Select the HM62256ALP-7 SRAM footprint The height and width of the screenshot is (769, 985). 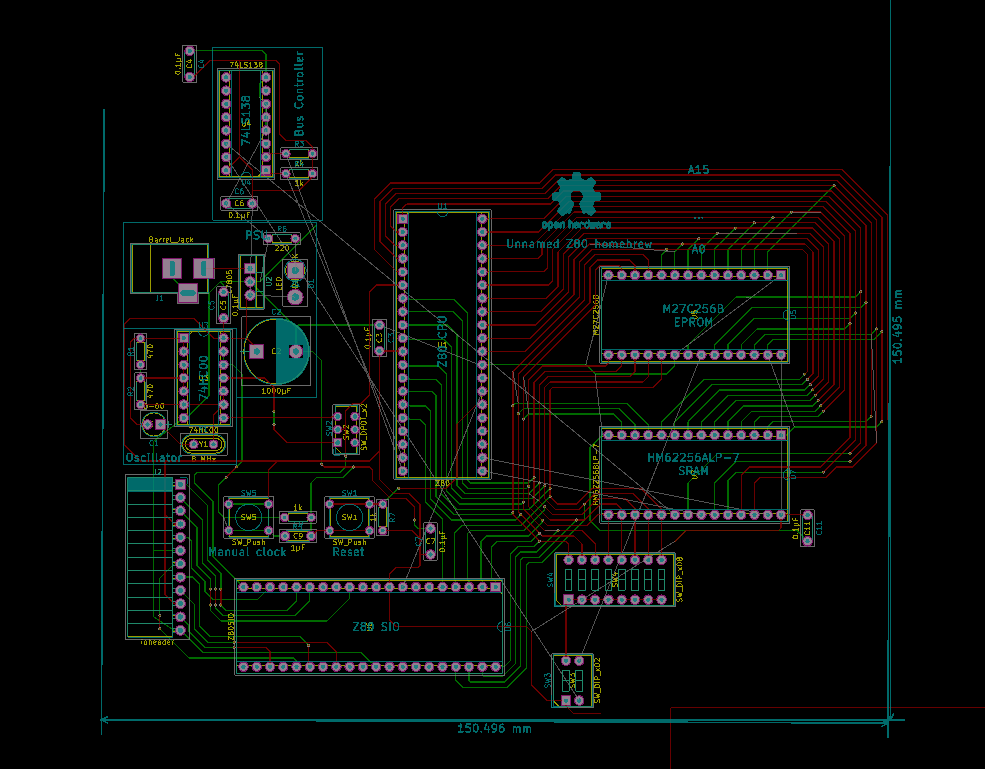coord(694,474)
